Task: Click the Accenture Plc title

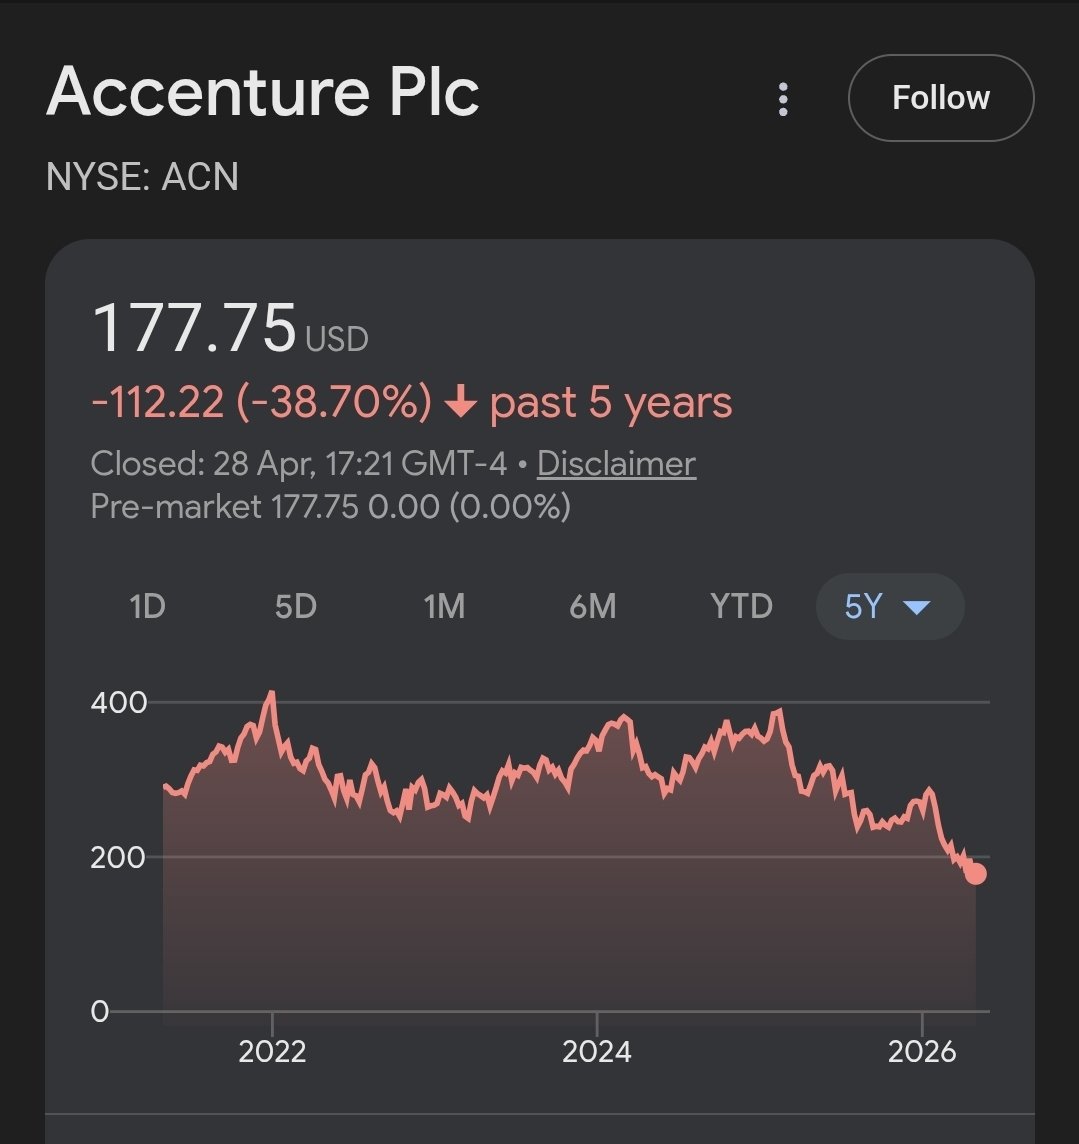Action: [263, 91]
